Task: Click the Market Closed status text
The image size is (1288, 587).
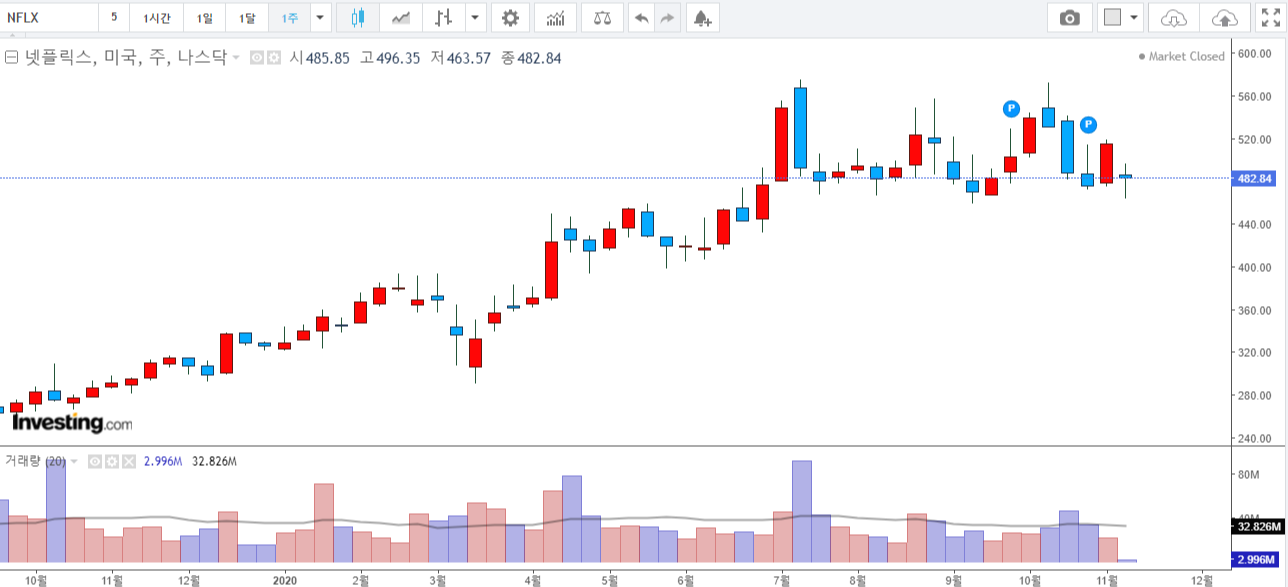Action: coord(1186,56)
